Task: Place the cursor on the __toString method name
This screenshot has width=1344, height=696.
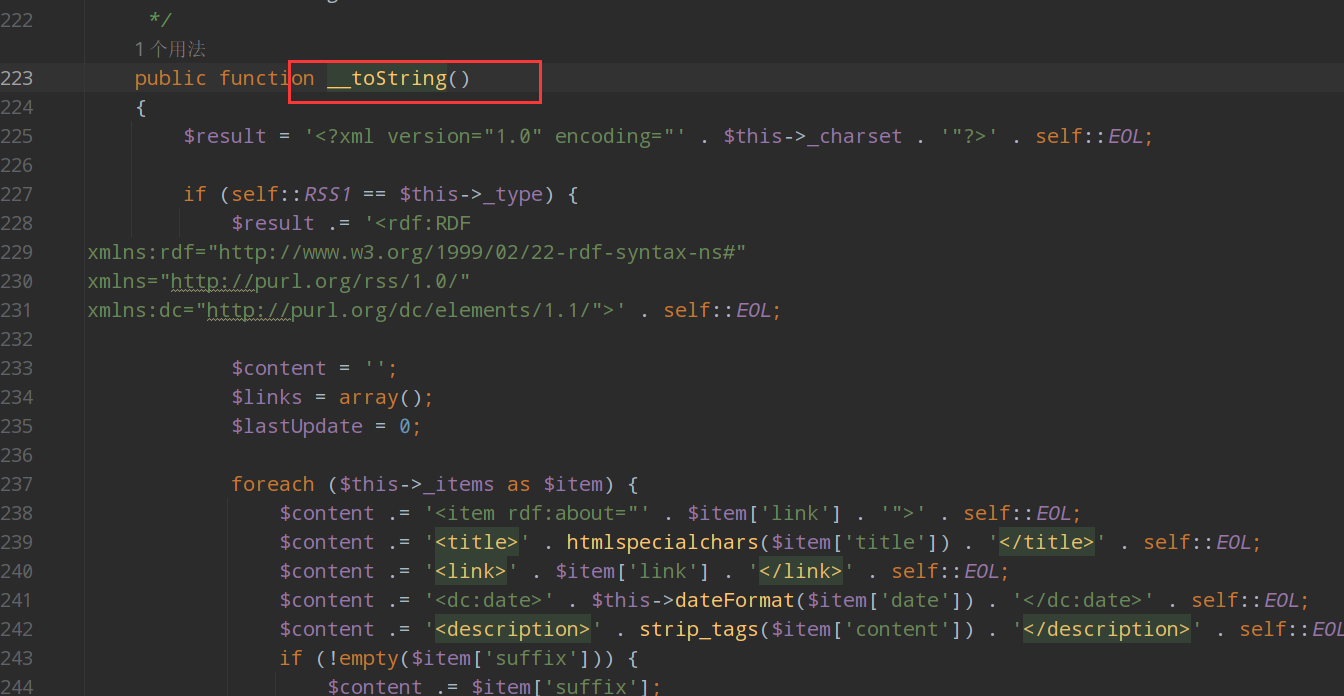Action: 387,78
